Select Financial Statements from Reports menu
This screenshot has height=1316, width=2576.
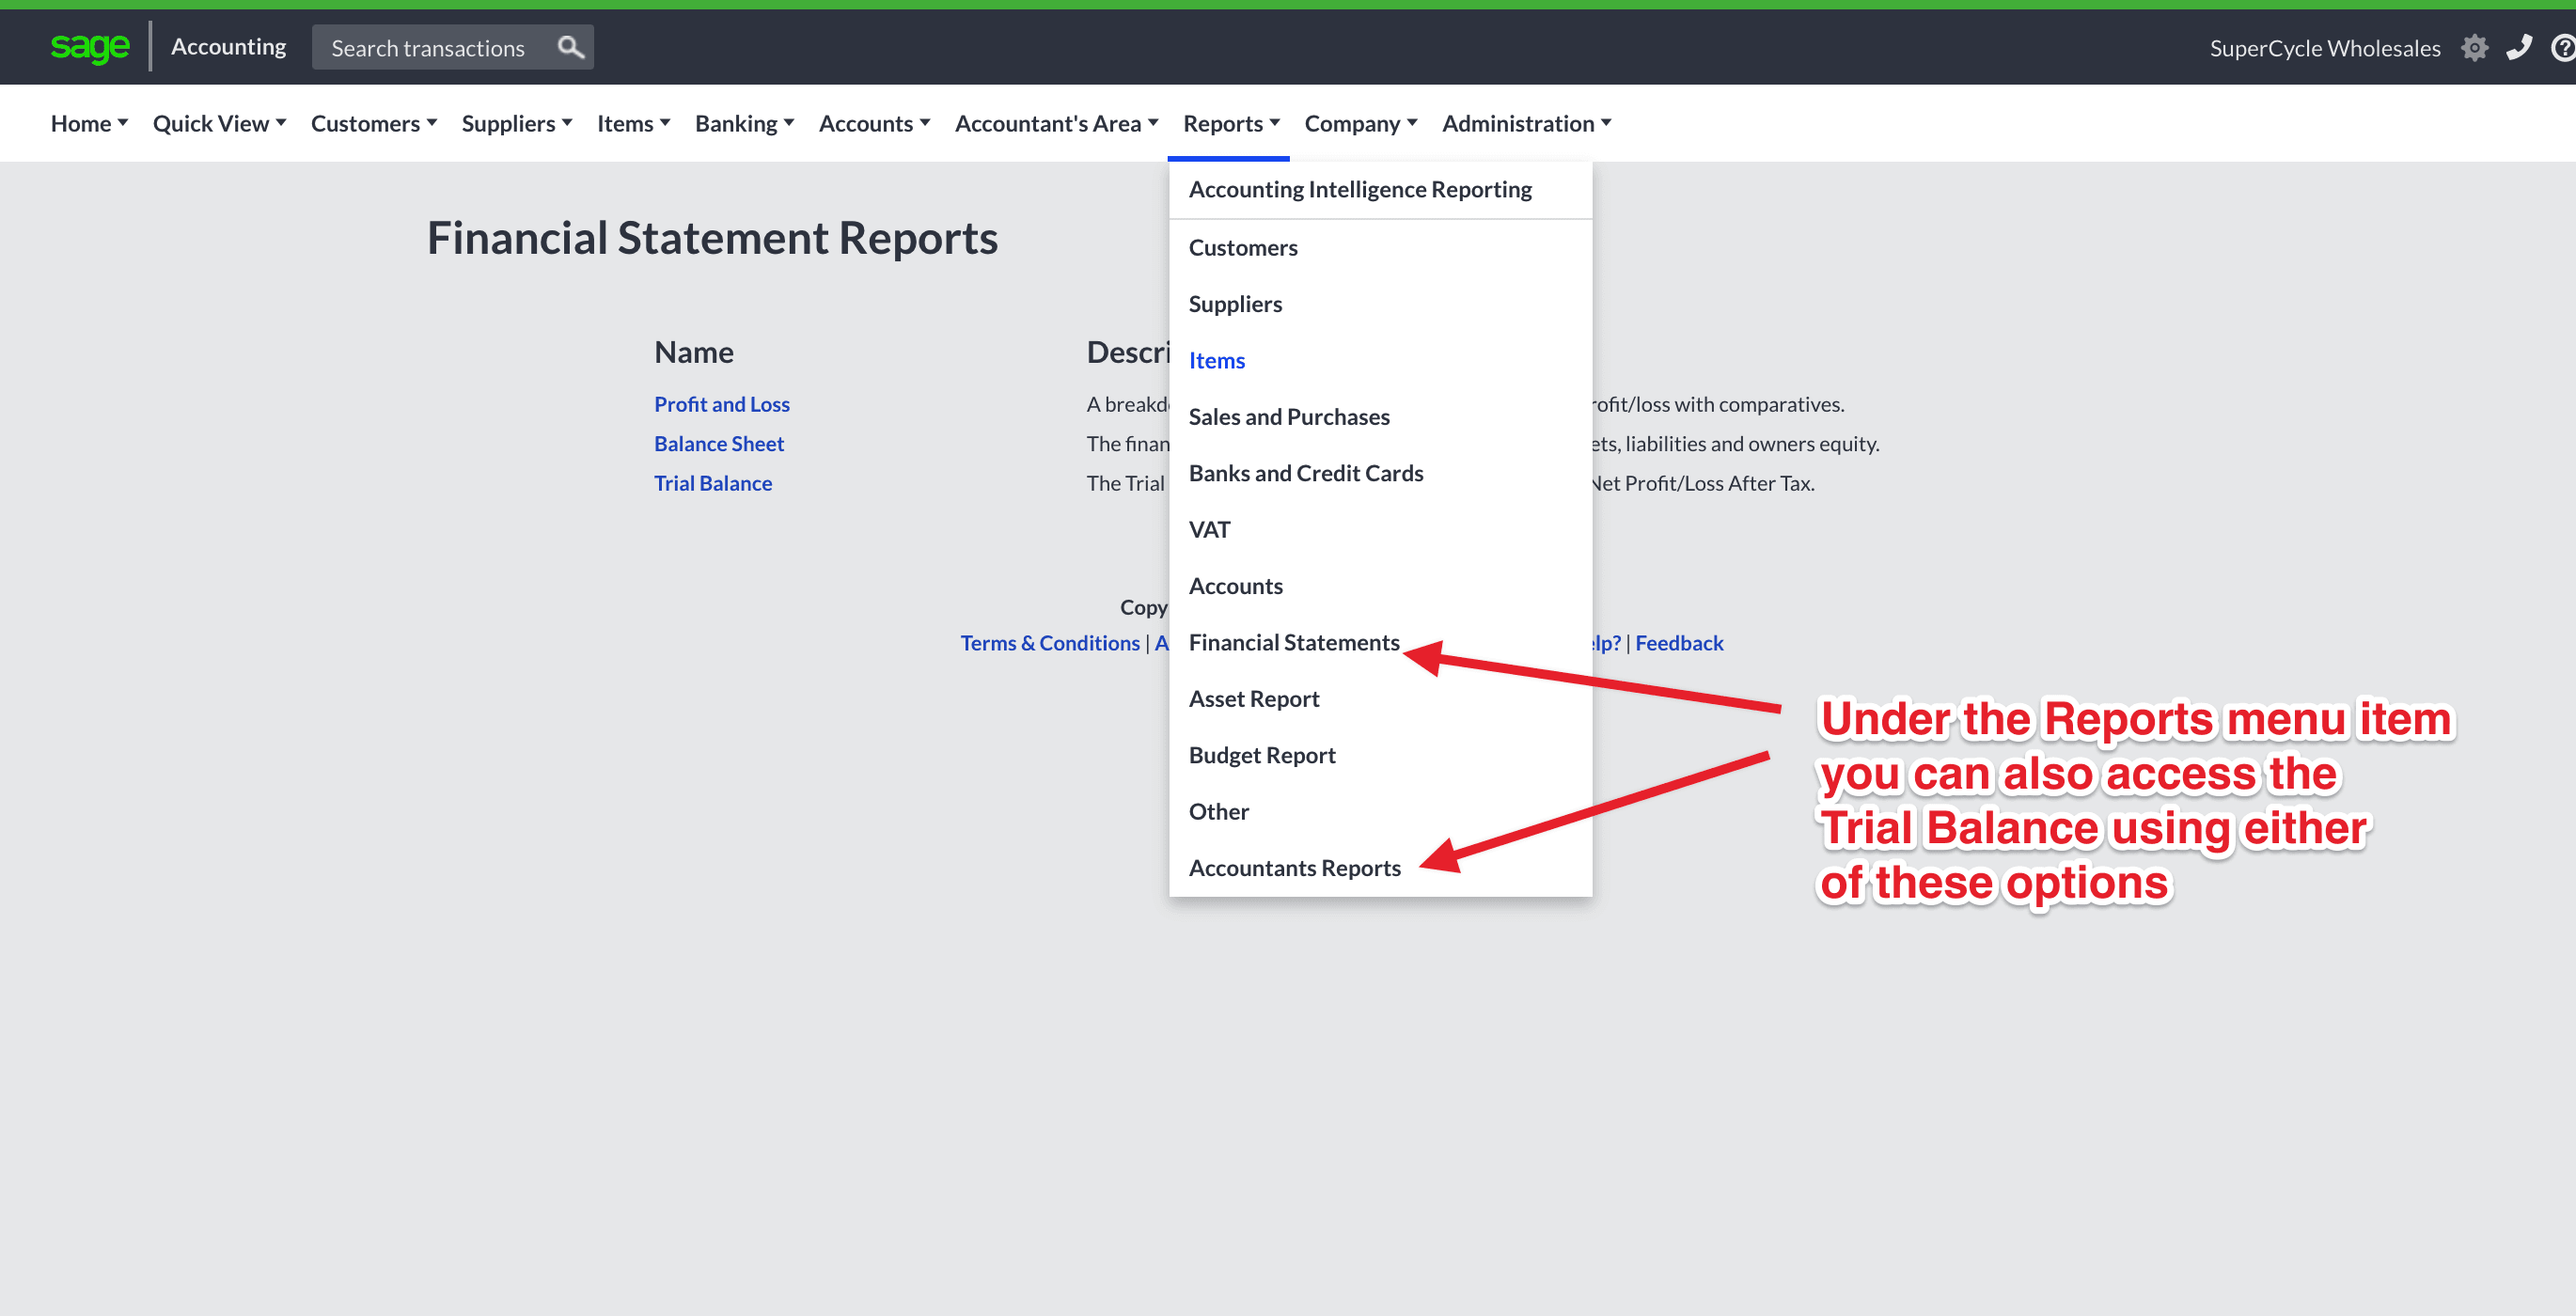(1293, 642)
